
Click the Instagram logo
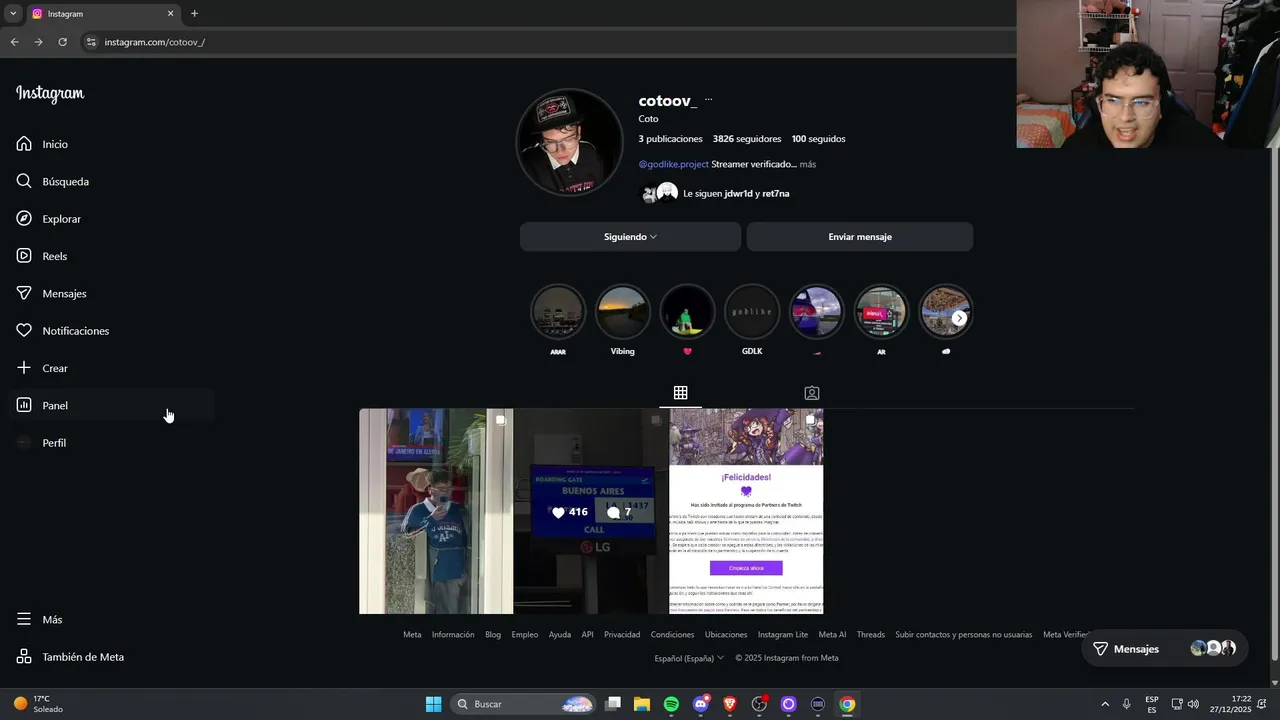click(x=50, y=94)
